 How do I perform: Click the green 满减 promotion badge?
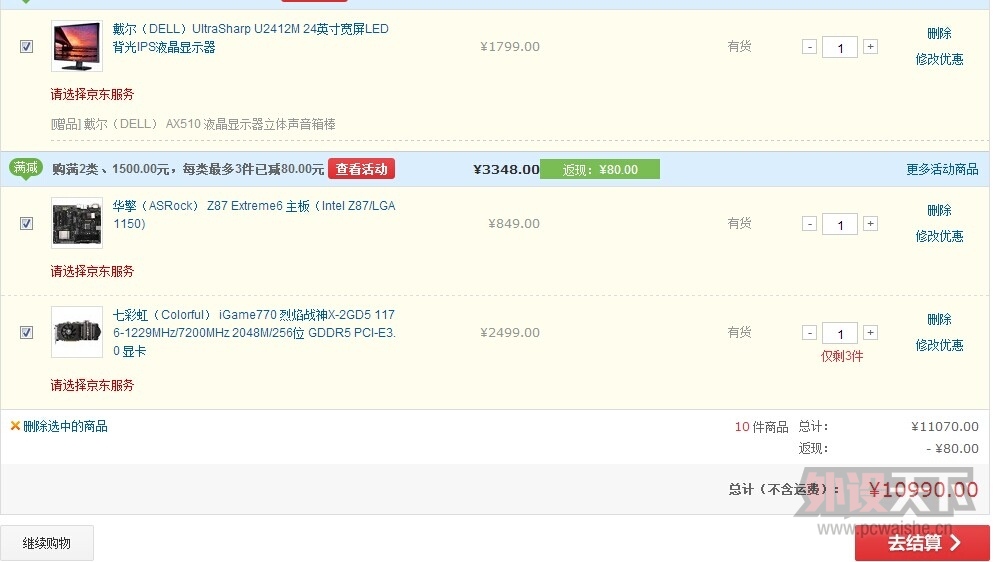26,169
